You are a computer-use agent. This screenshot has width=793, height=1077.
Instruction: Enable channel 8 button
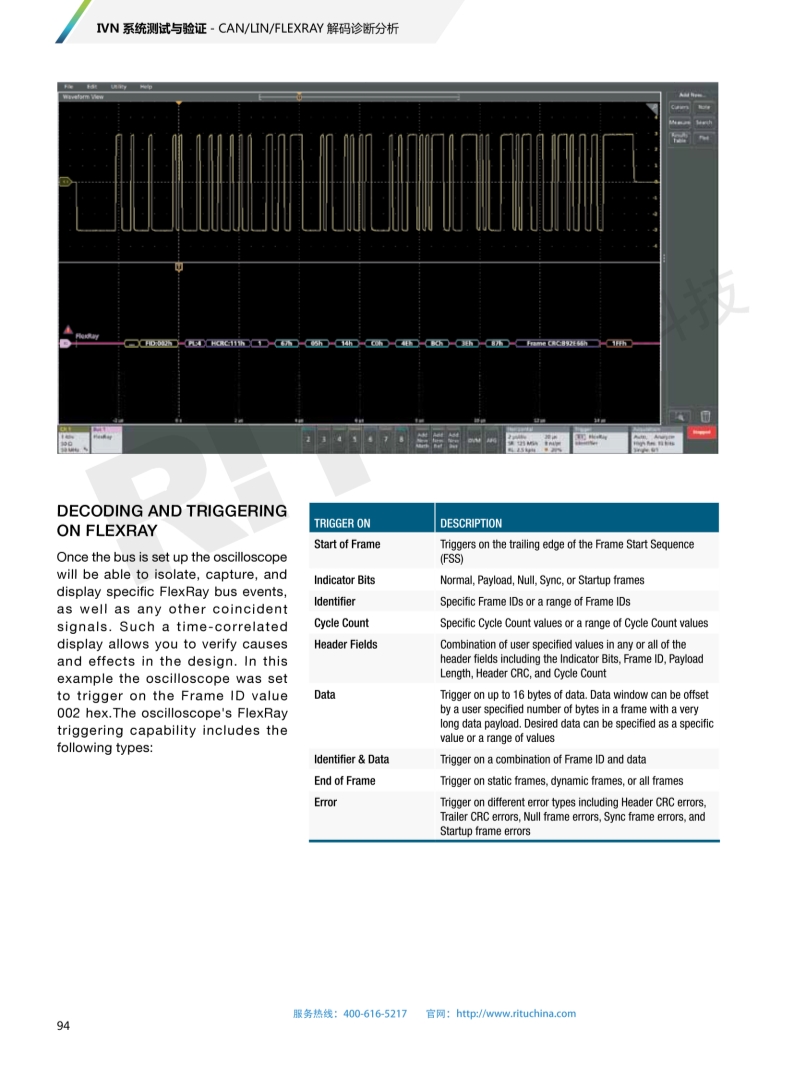[401, 439]
